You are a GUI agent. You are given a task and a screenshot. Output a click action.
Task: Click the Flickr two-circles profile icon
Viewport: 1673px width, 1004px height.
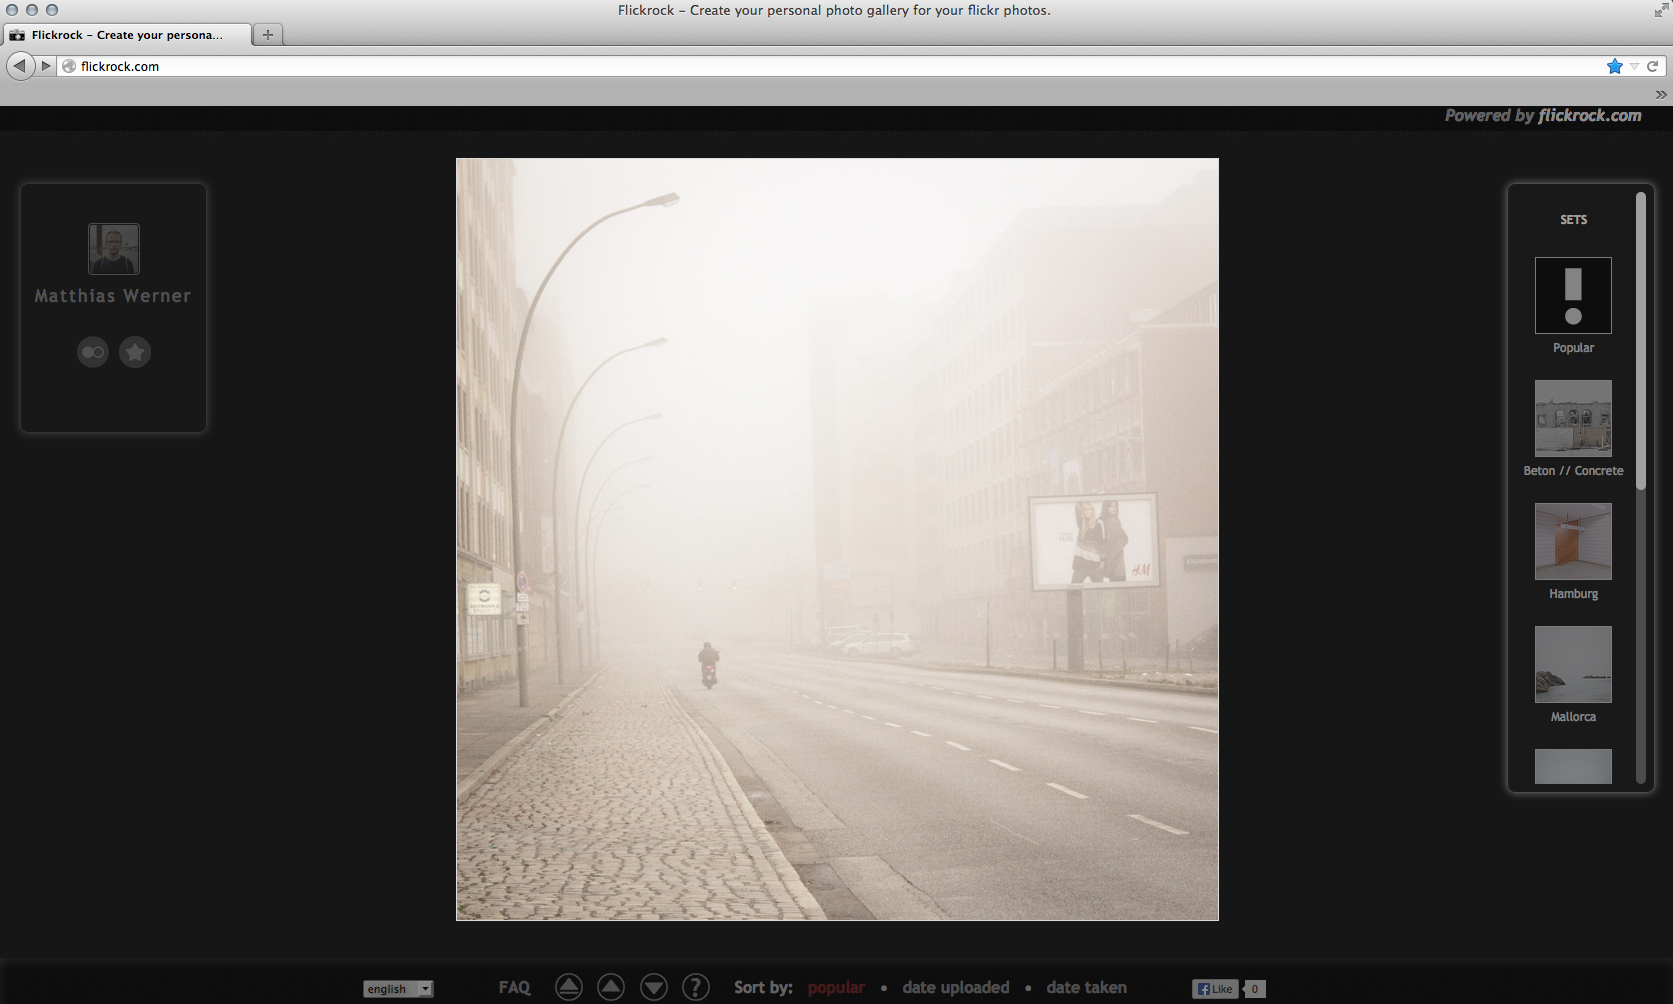93,352
